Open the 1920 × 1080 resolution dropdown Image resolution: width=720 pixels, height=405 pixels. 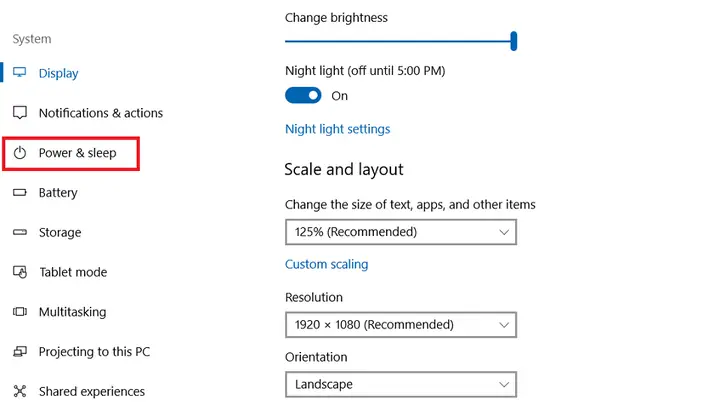coord(401,325)
